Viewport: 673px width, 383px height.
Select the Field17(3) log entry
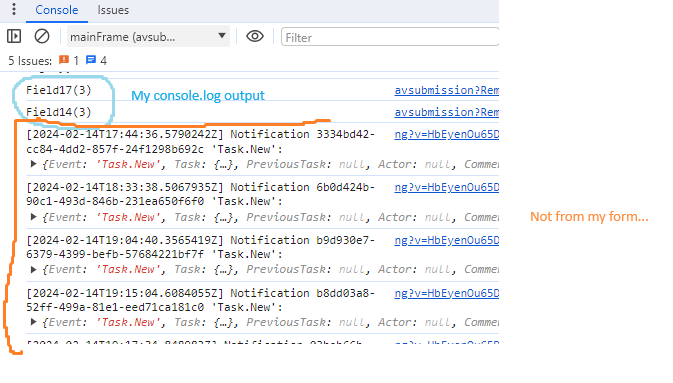pyautogui.click(x=59, y=90)
